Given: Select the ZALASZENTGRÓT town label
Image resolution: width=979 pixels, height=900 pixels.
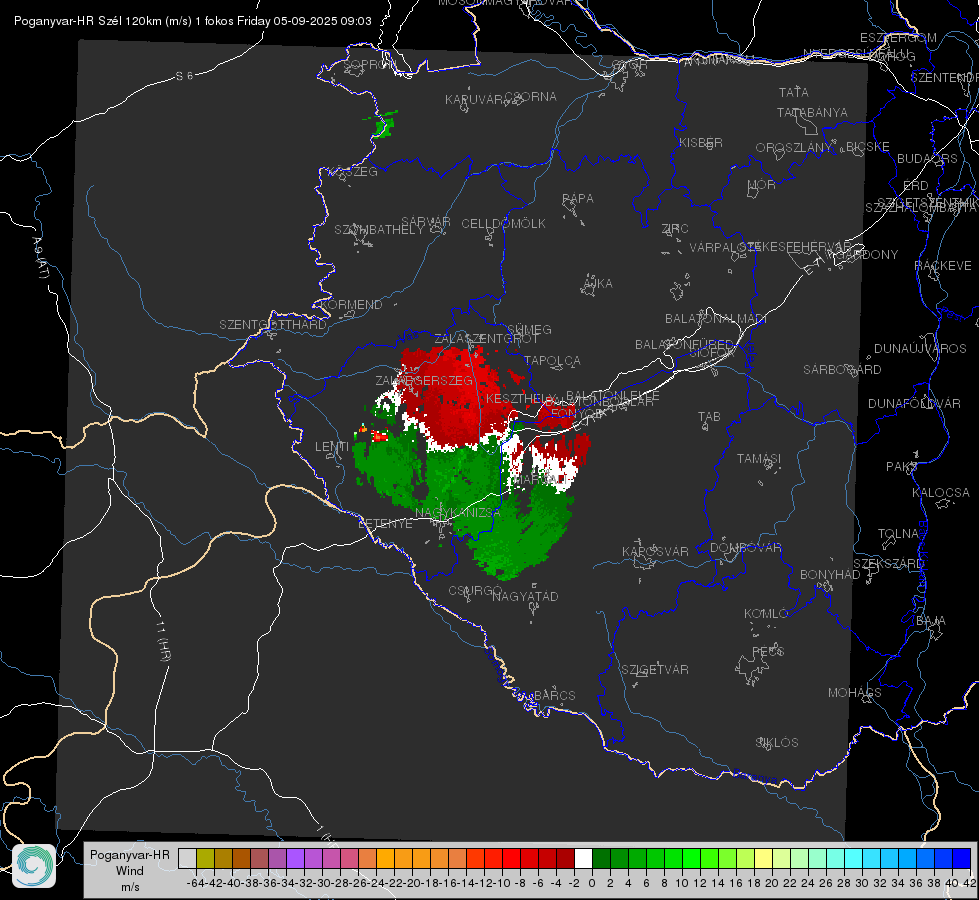Looking at the screenshot, I should tap(486, 339).
